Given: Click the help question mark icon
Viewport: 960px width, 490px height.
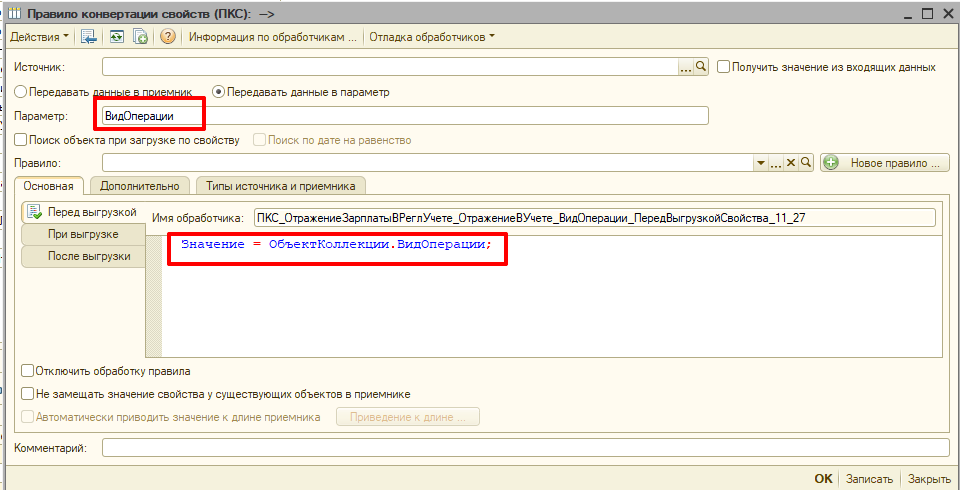Looking at the screenshot, I should [x=168, y=37].
